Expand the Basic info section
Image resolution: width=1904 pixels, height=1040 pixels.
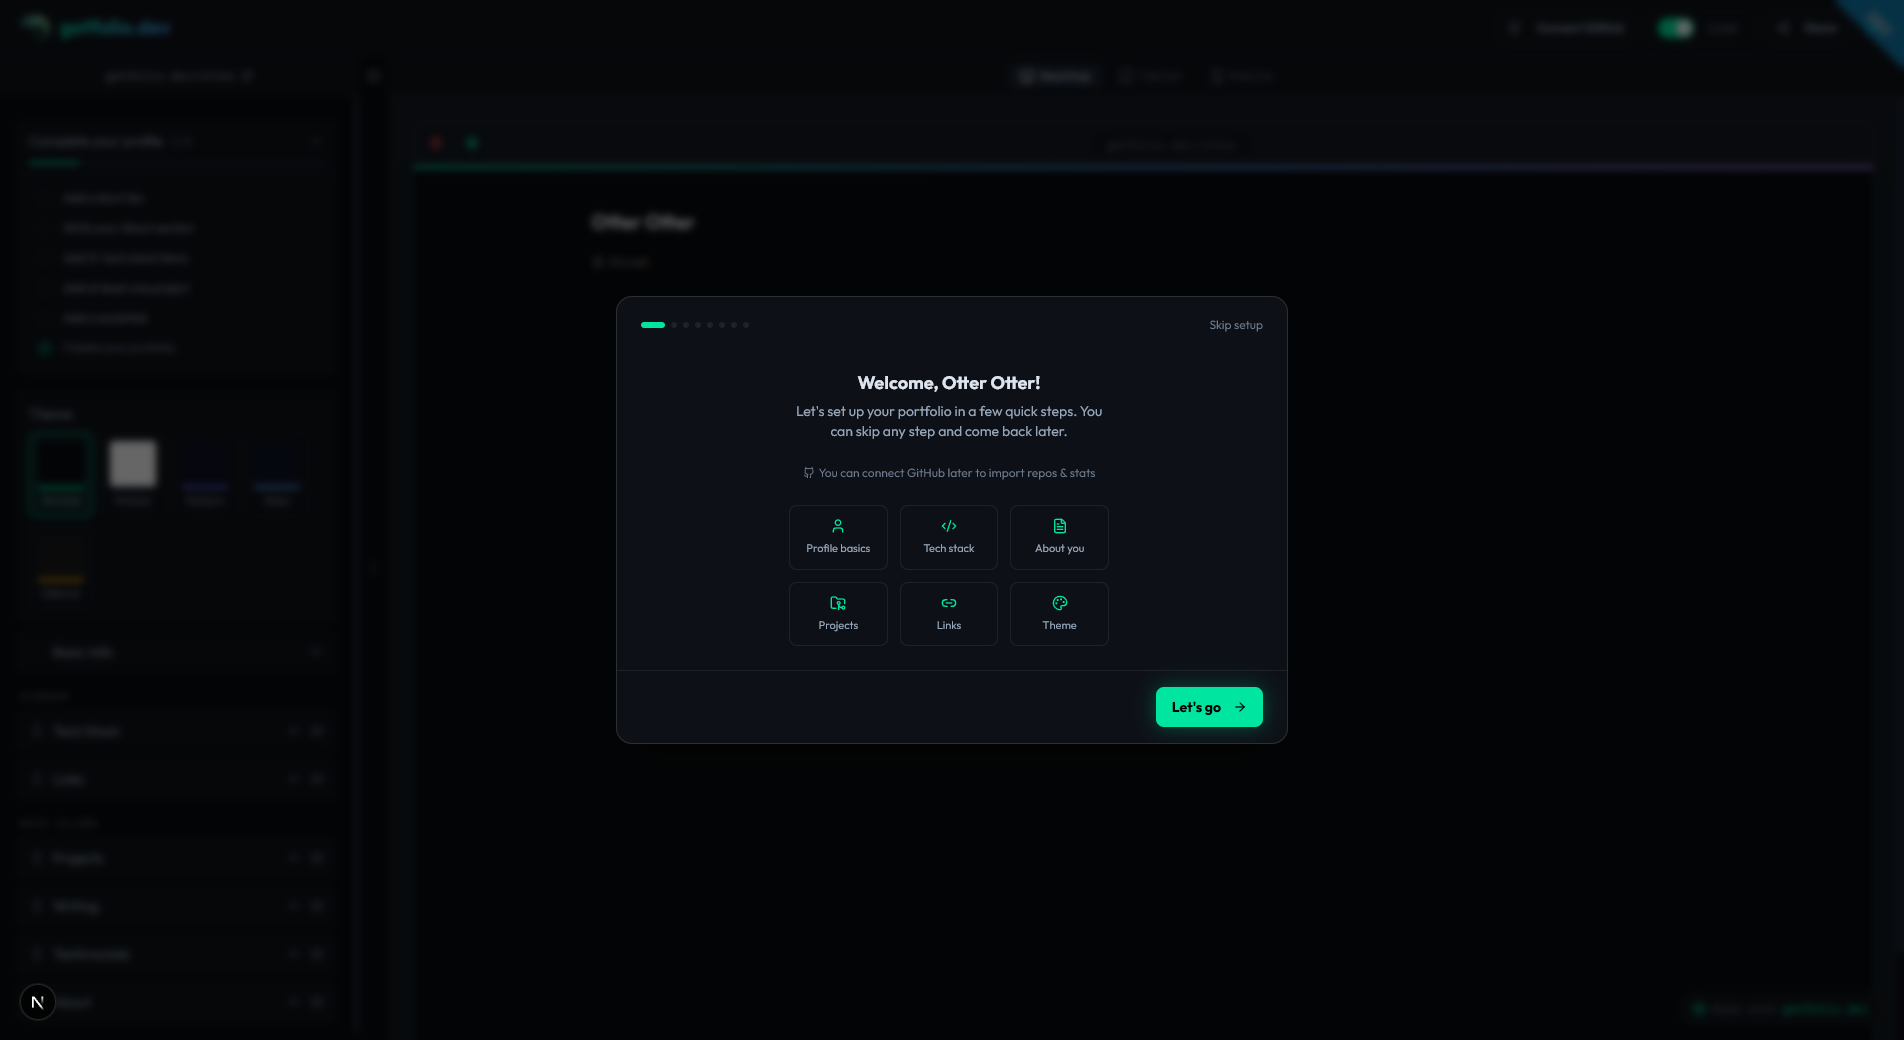coord(316,651)
